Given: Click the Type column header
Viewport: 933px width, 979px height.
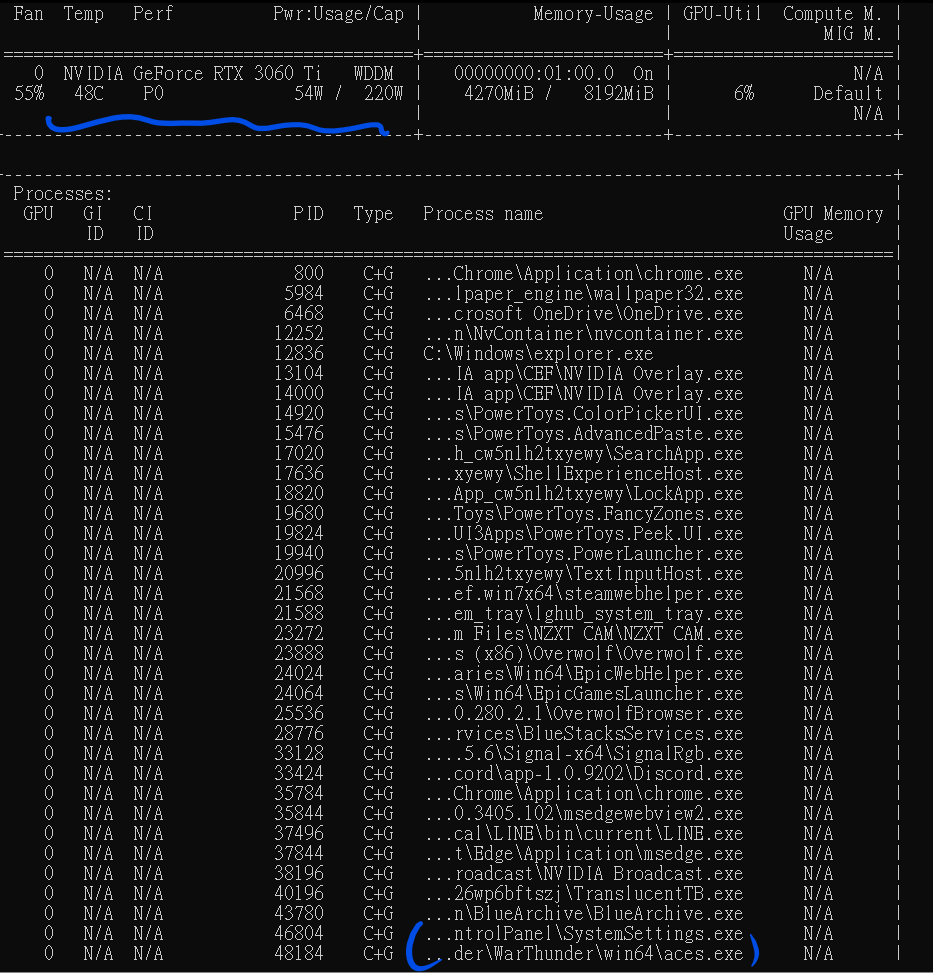Looking at the screenshot, I should pyautogui.click(x=373, y=214).
